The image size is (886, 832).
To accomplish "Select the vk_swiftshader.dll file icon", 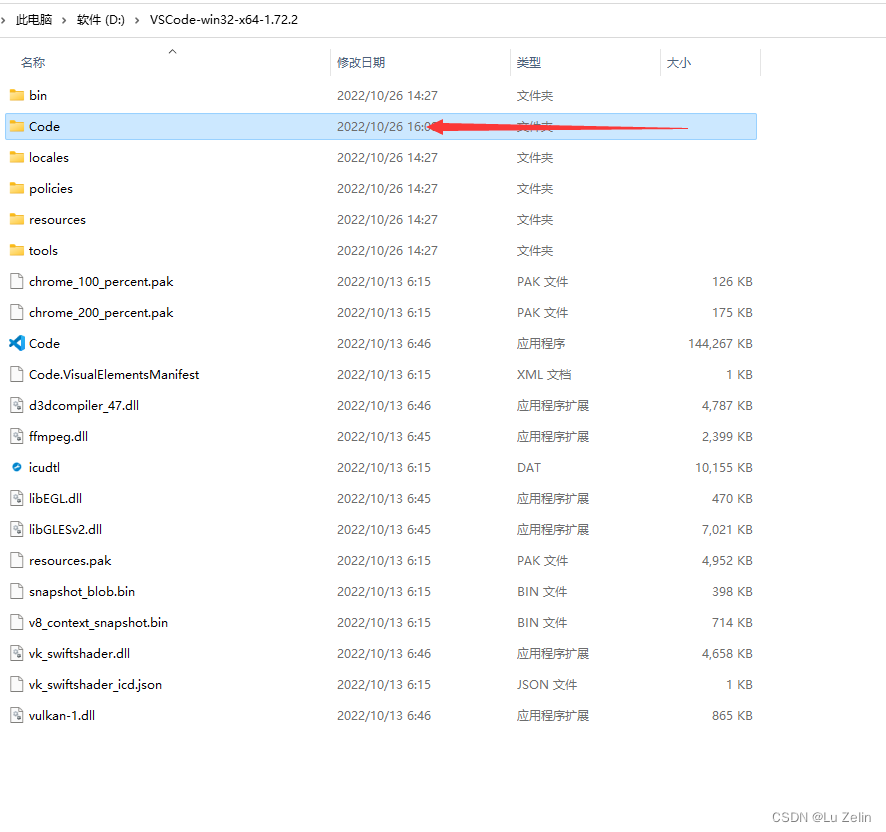I will (17, 654).
